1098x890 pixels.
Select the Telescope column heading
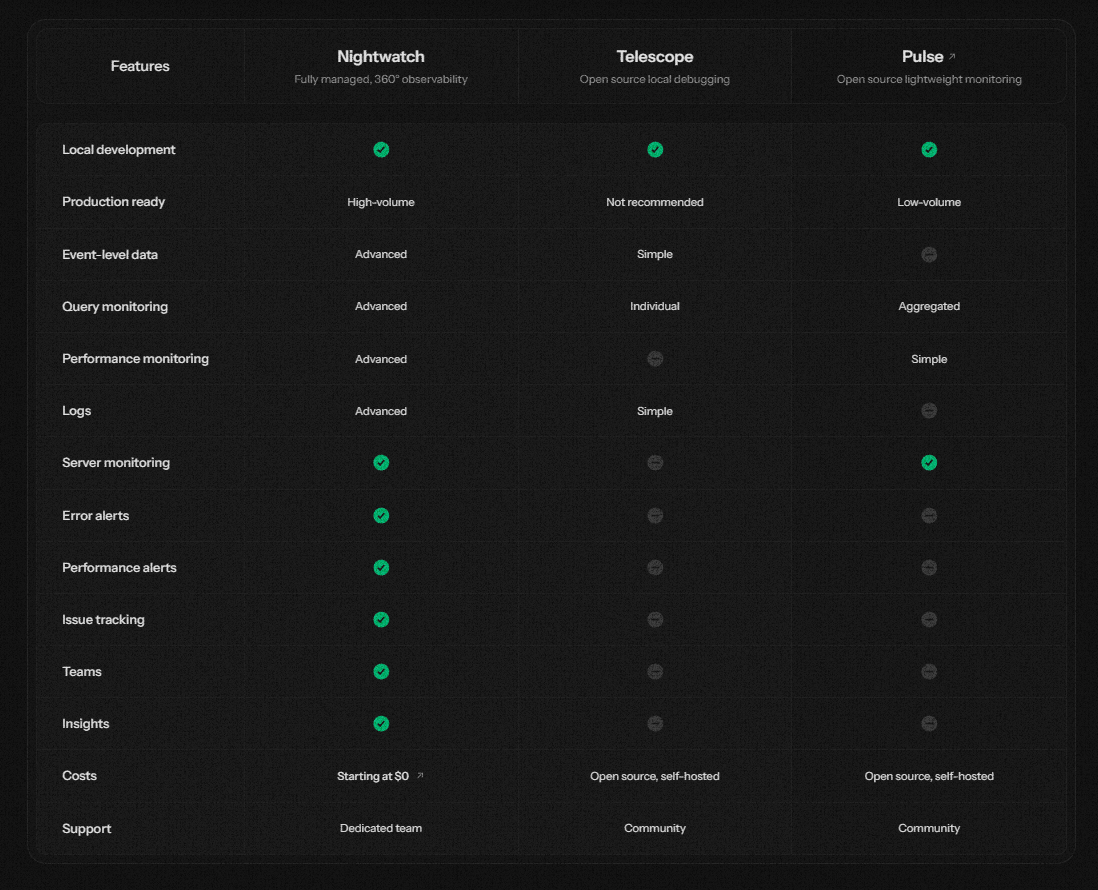click(x=655, y=57)
